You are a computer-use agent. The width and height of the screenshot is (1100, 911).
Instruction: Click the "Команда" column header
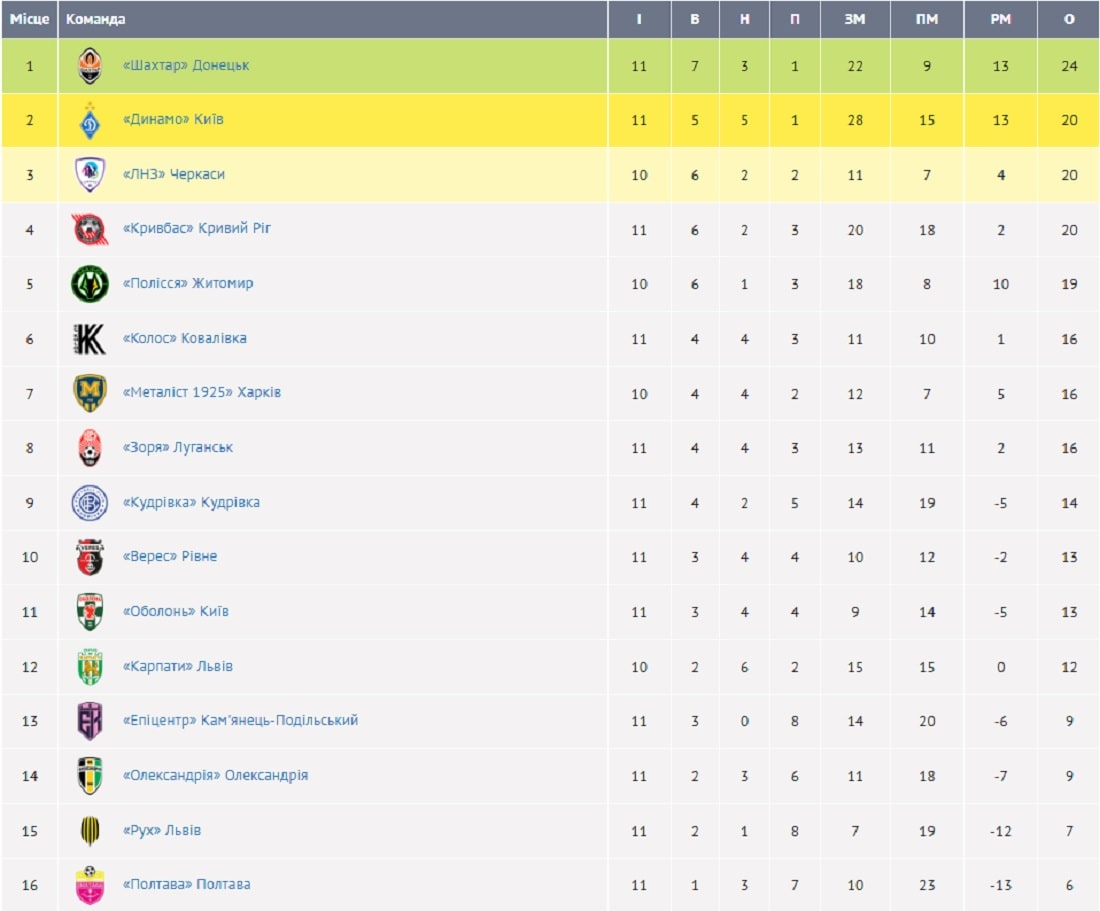(96, 19)
